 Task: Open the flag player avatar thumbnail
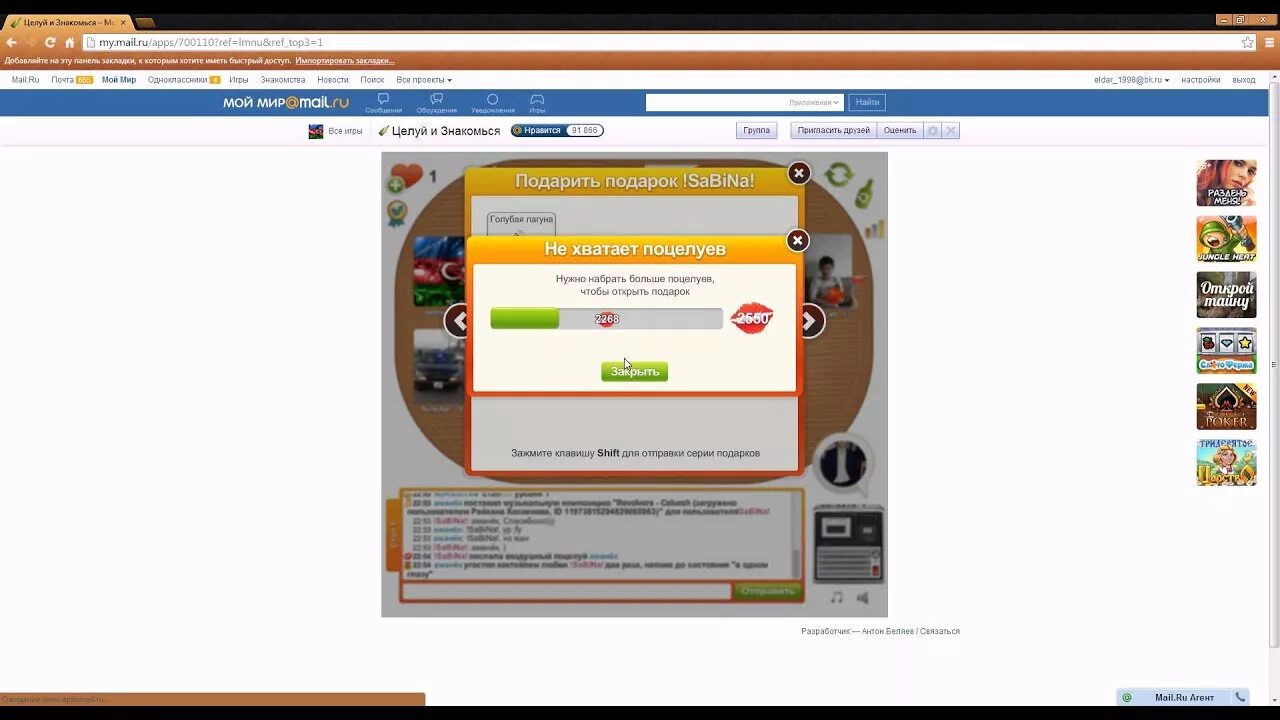pos(438,272)
